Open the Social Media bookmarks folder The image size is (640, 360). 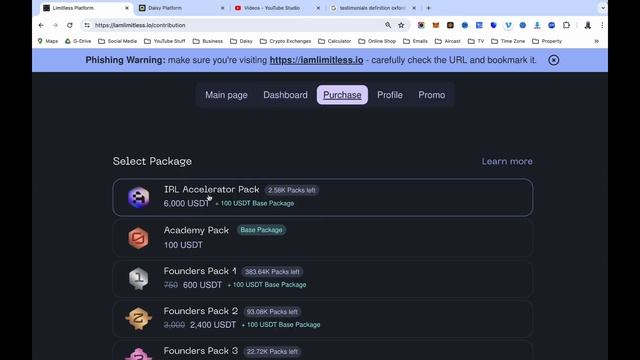118,41
